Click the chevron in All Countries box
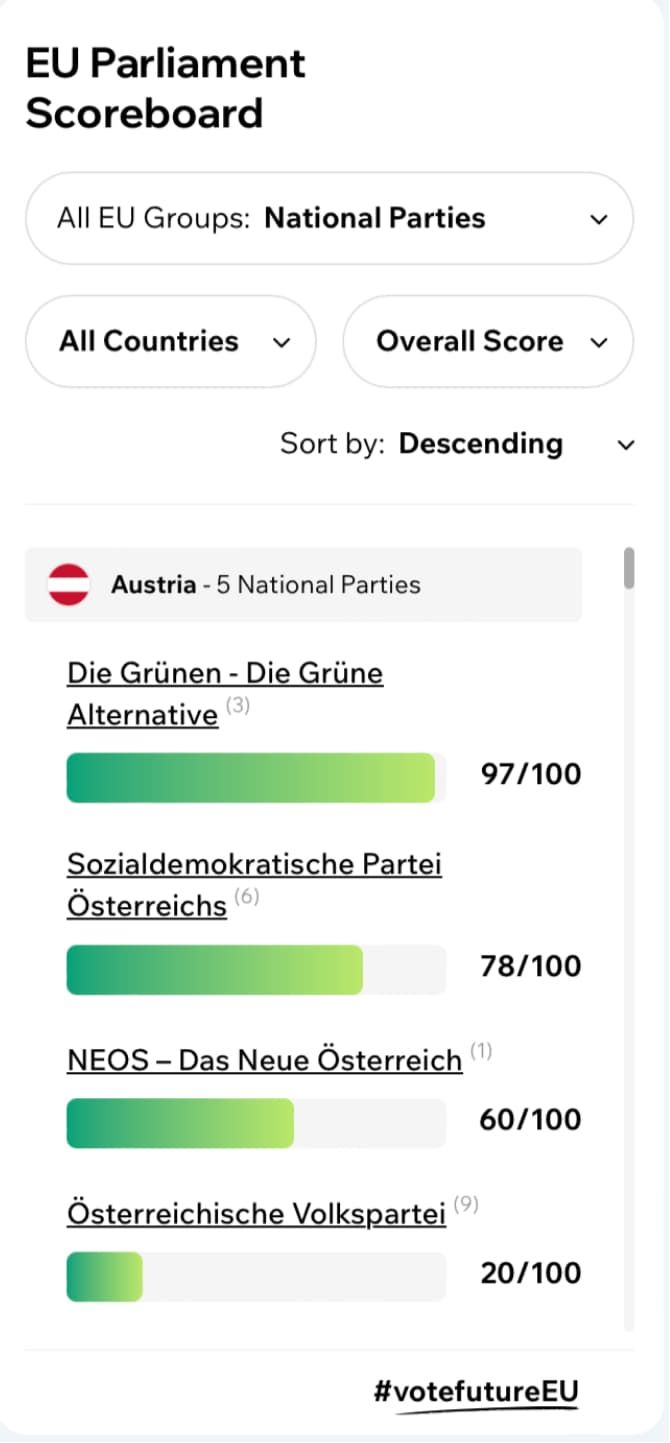 (282, 343)
